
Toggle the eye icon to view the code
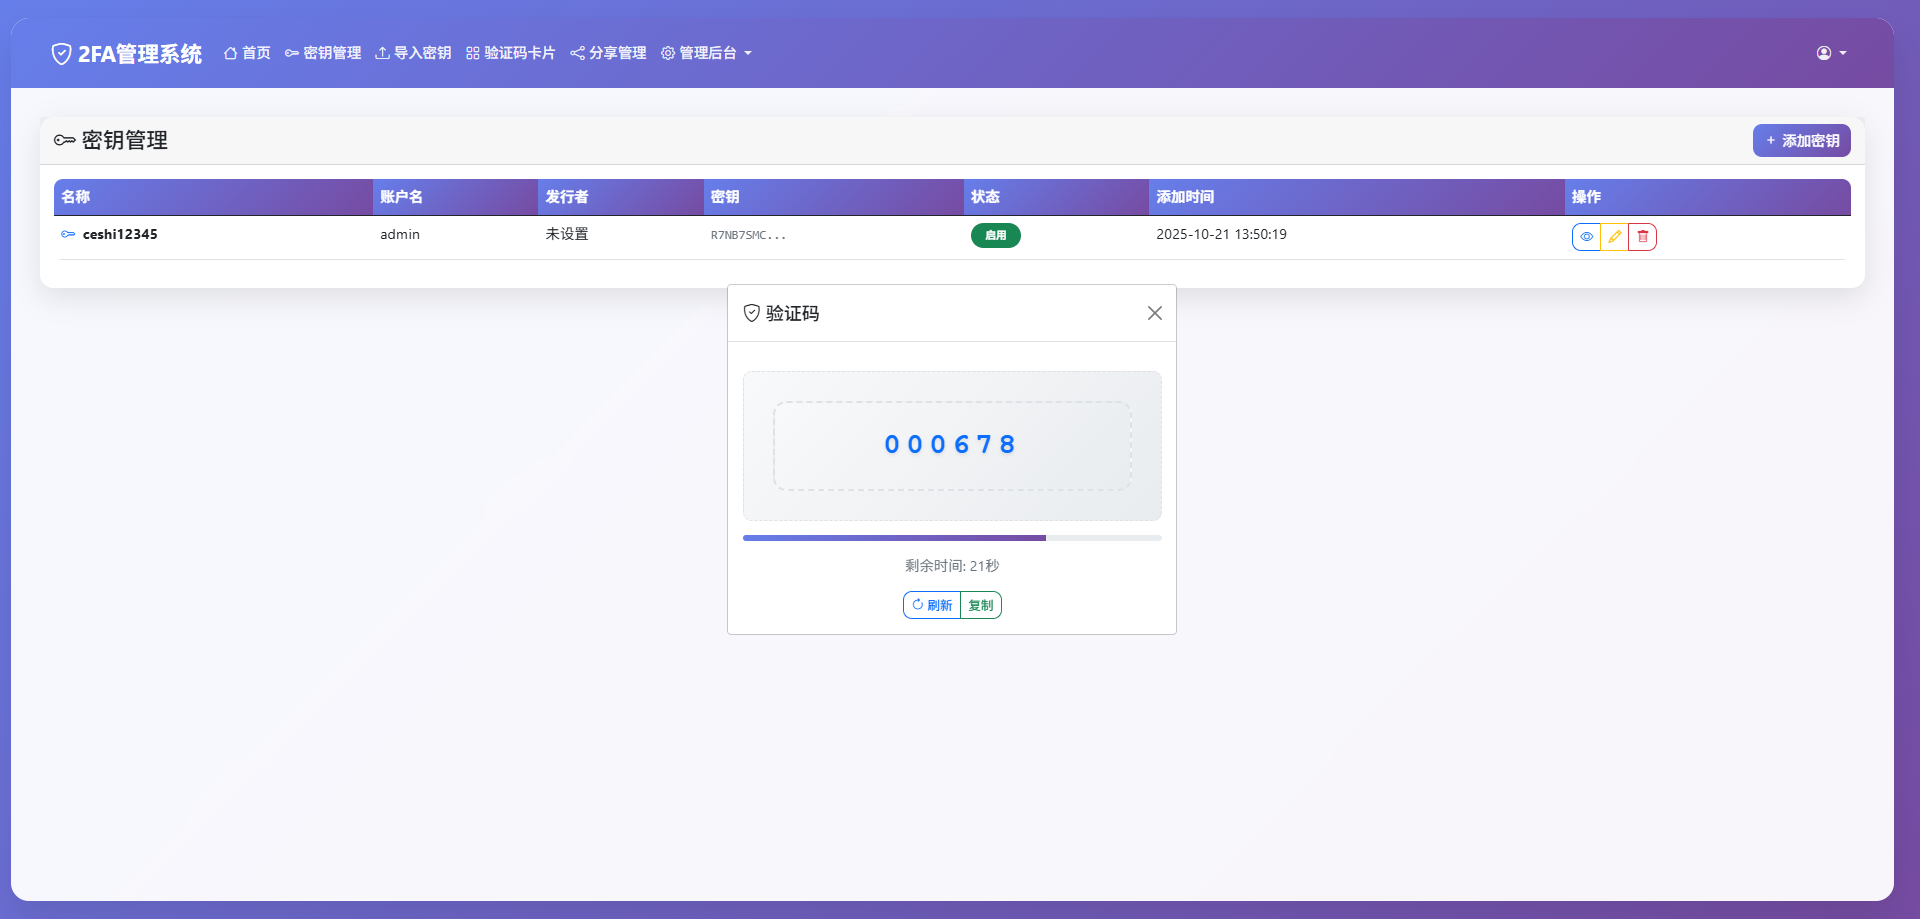click(x=1587, y=236)
